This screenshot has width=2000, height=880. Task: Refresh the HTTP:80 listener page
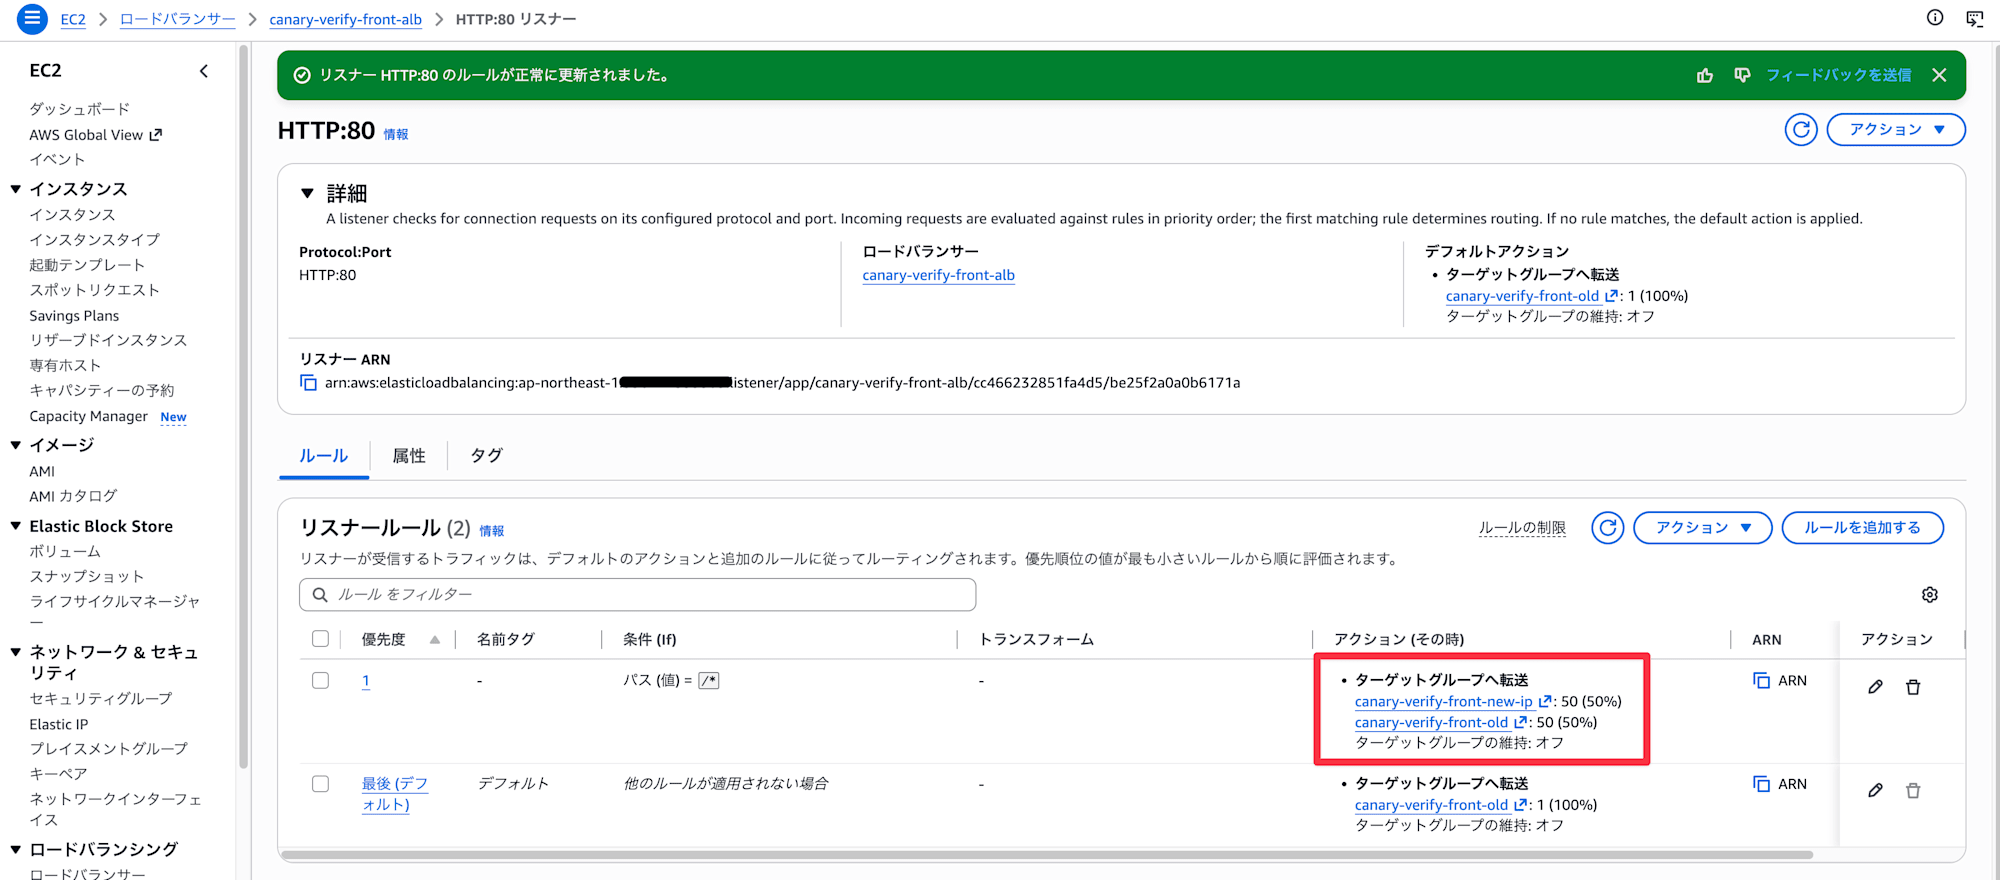(x=1801, y=129)
